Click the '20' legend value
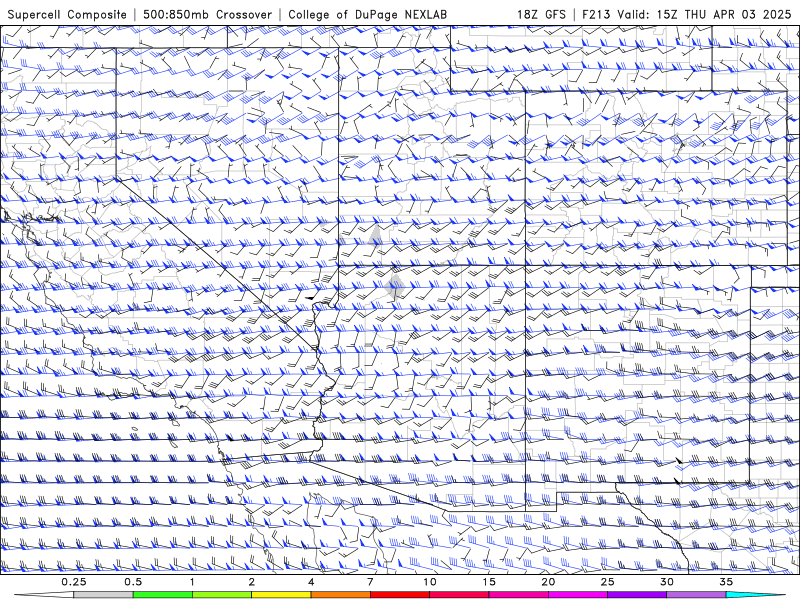The width and height of the screenshot is (800, 600). pos(548,582)
